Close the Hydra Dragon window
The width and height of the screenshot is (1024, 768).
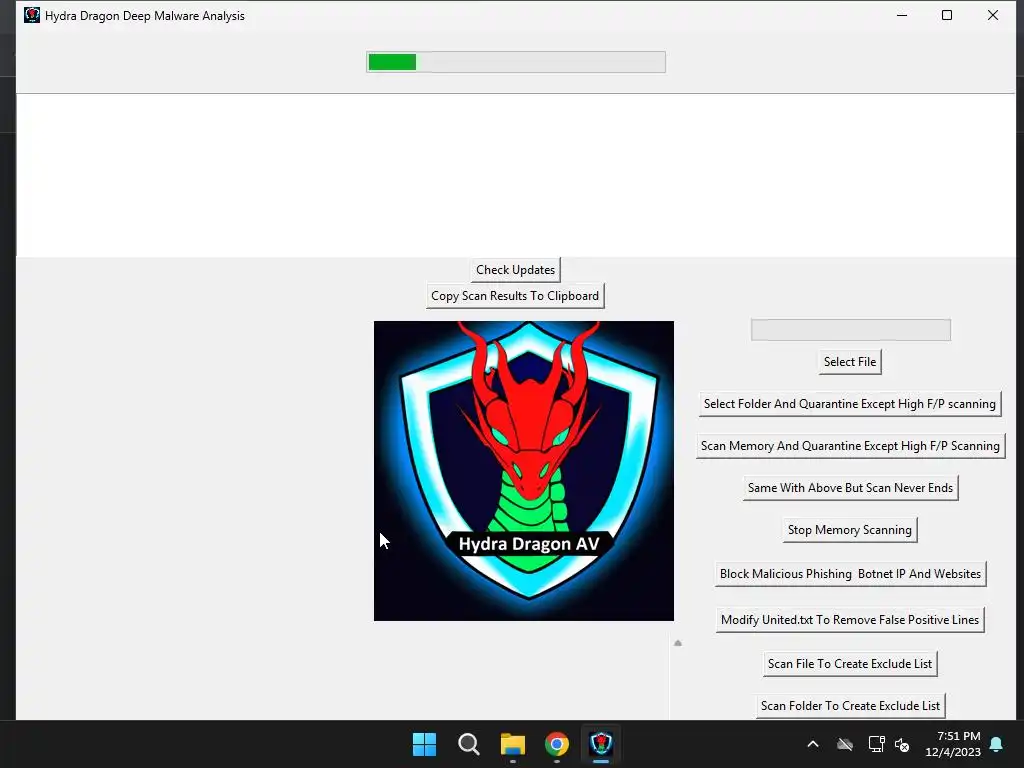pyautogui.click(x=993, y=15)
